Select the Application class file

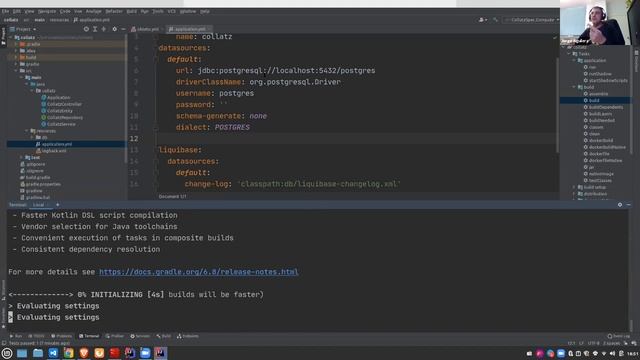tap(56, 97)
